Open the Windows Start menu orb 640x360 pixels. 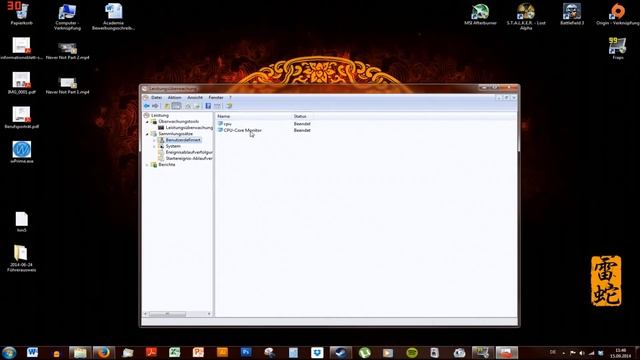point(9,352)
